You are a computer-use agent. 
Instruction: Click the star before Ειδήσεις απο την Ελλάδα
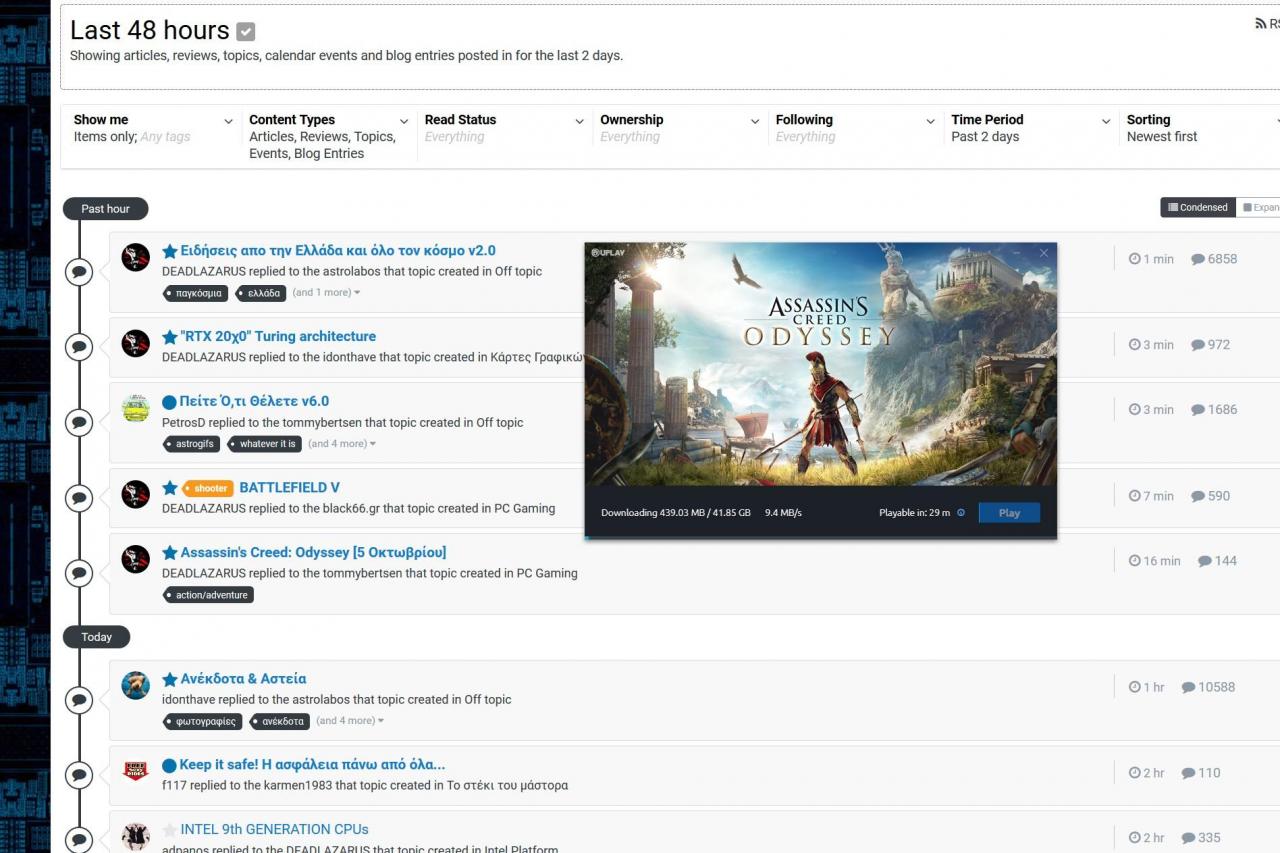coord(170,251)
